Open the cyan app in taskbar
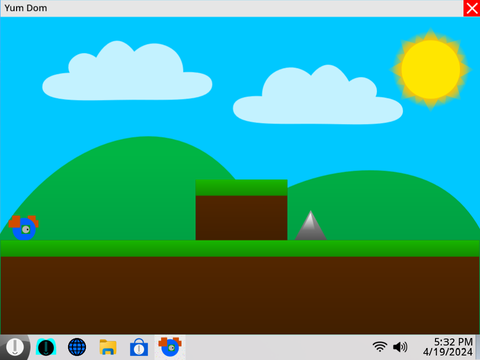Screen dimensions: 480x360 tap(46, 347)
